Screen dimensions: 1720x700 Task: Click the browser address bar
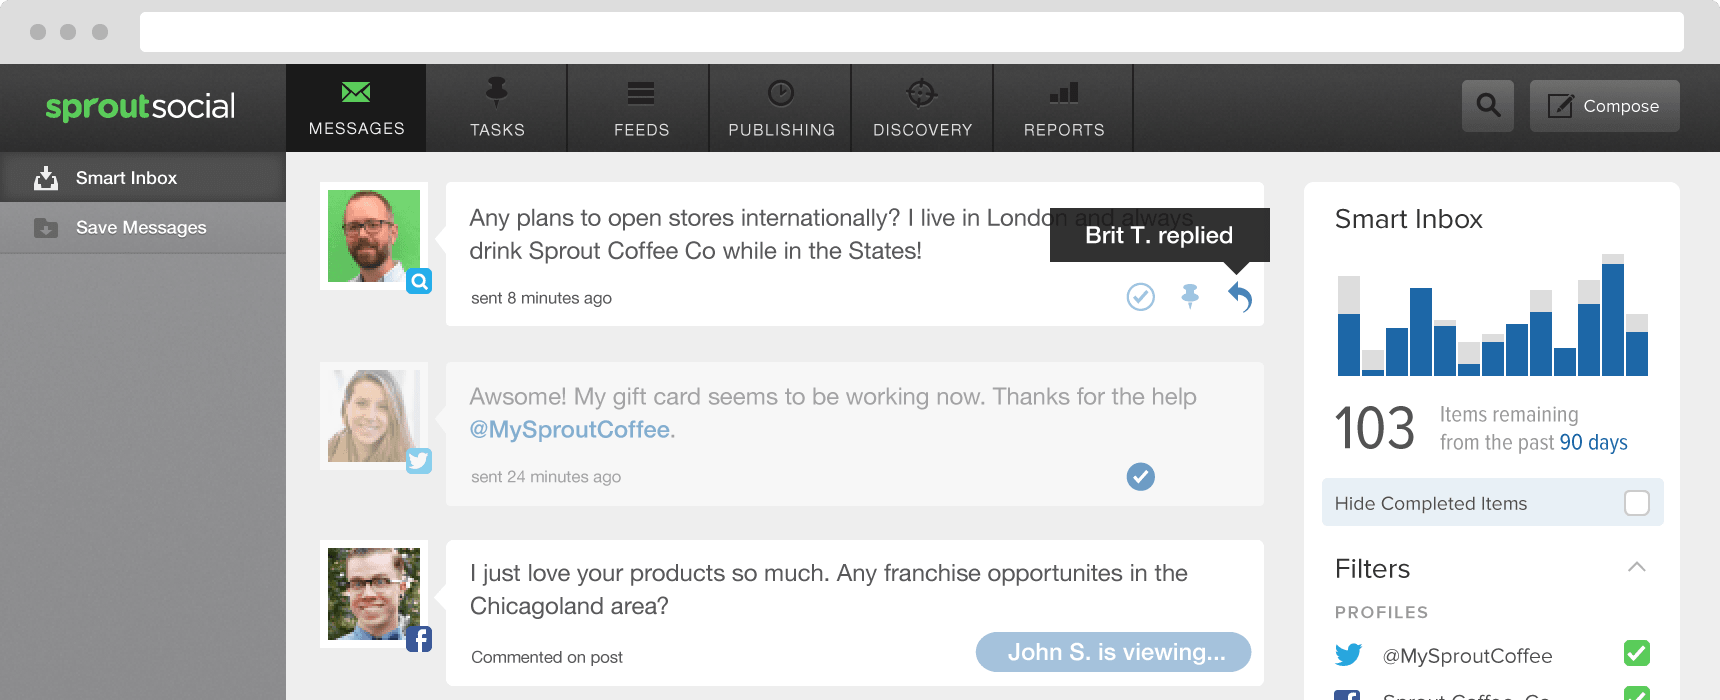pos(911,32)
